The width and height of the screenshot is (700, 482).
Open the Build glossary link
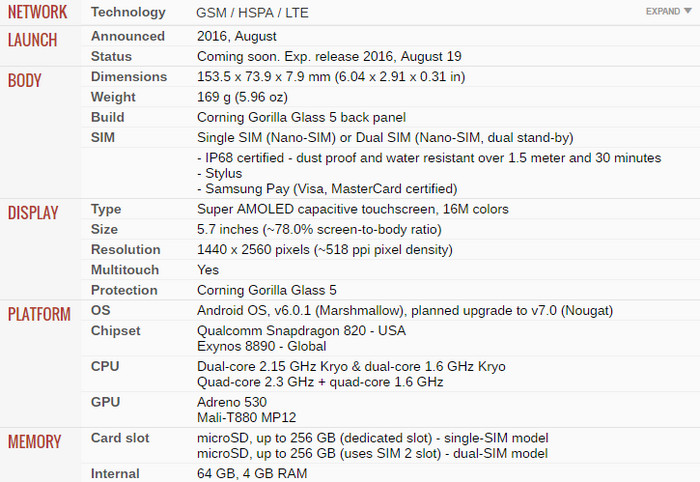pyautogui.click(x=107, y=117)
